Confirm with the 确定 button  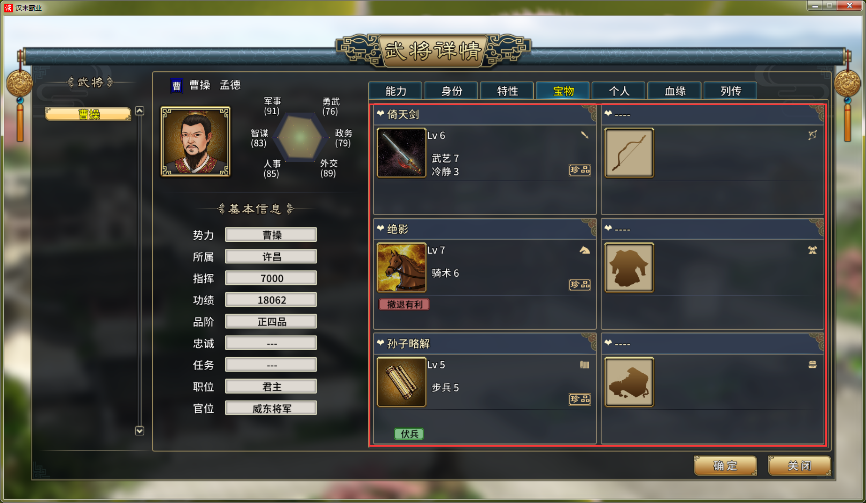click(x=725, y=465)
